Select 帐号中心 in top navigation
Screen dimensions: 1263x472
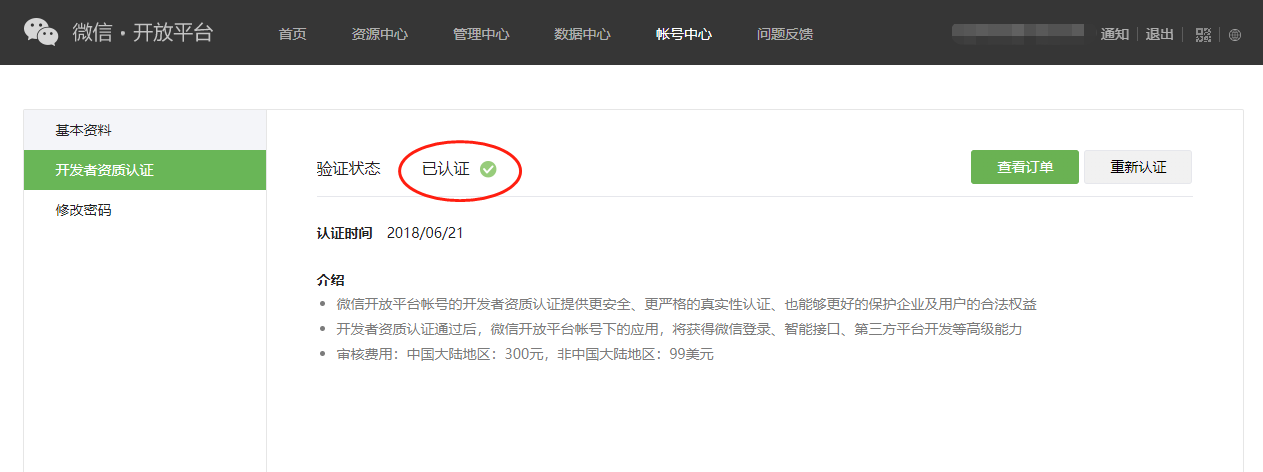tap(684, 34)
